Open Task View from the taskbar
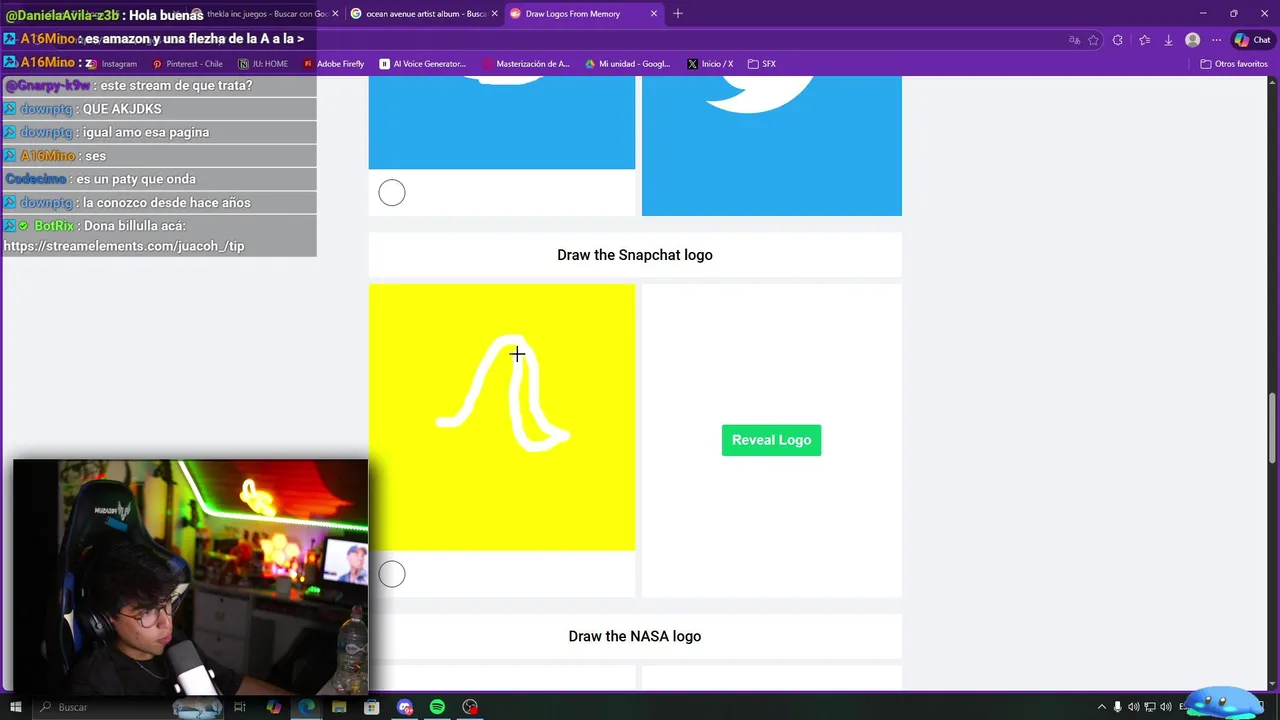 tap(240, 707)
